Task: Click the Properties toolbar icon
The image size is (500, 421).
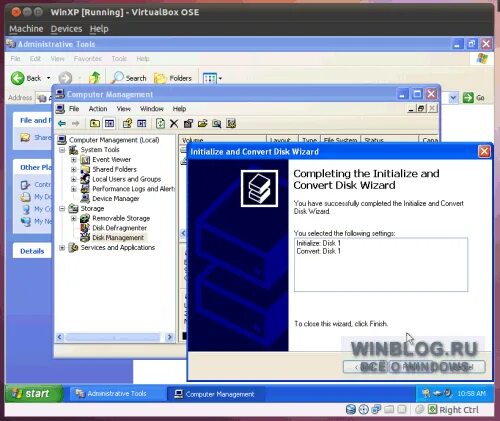Action: click(188, 124)
